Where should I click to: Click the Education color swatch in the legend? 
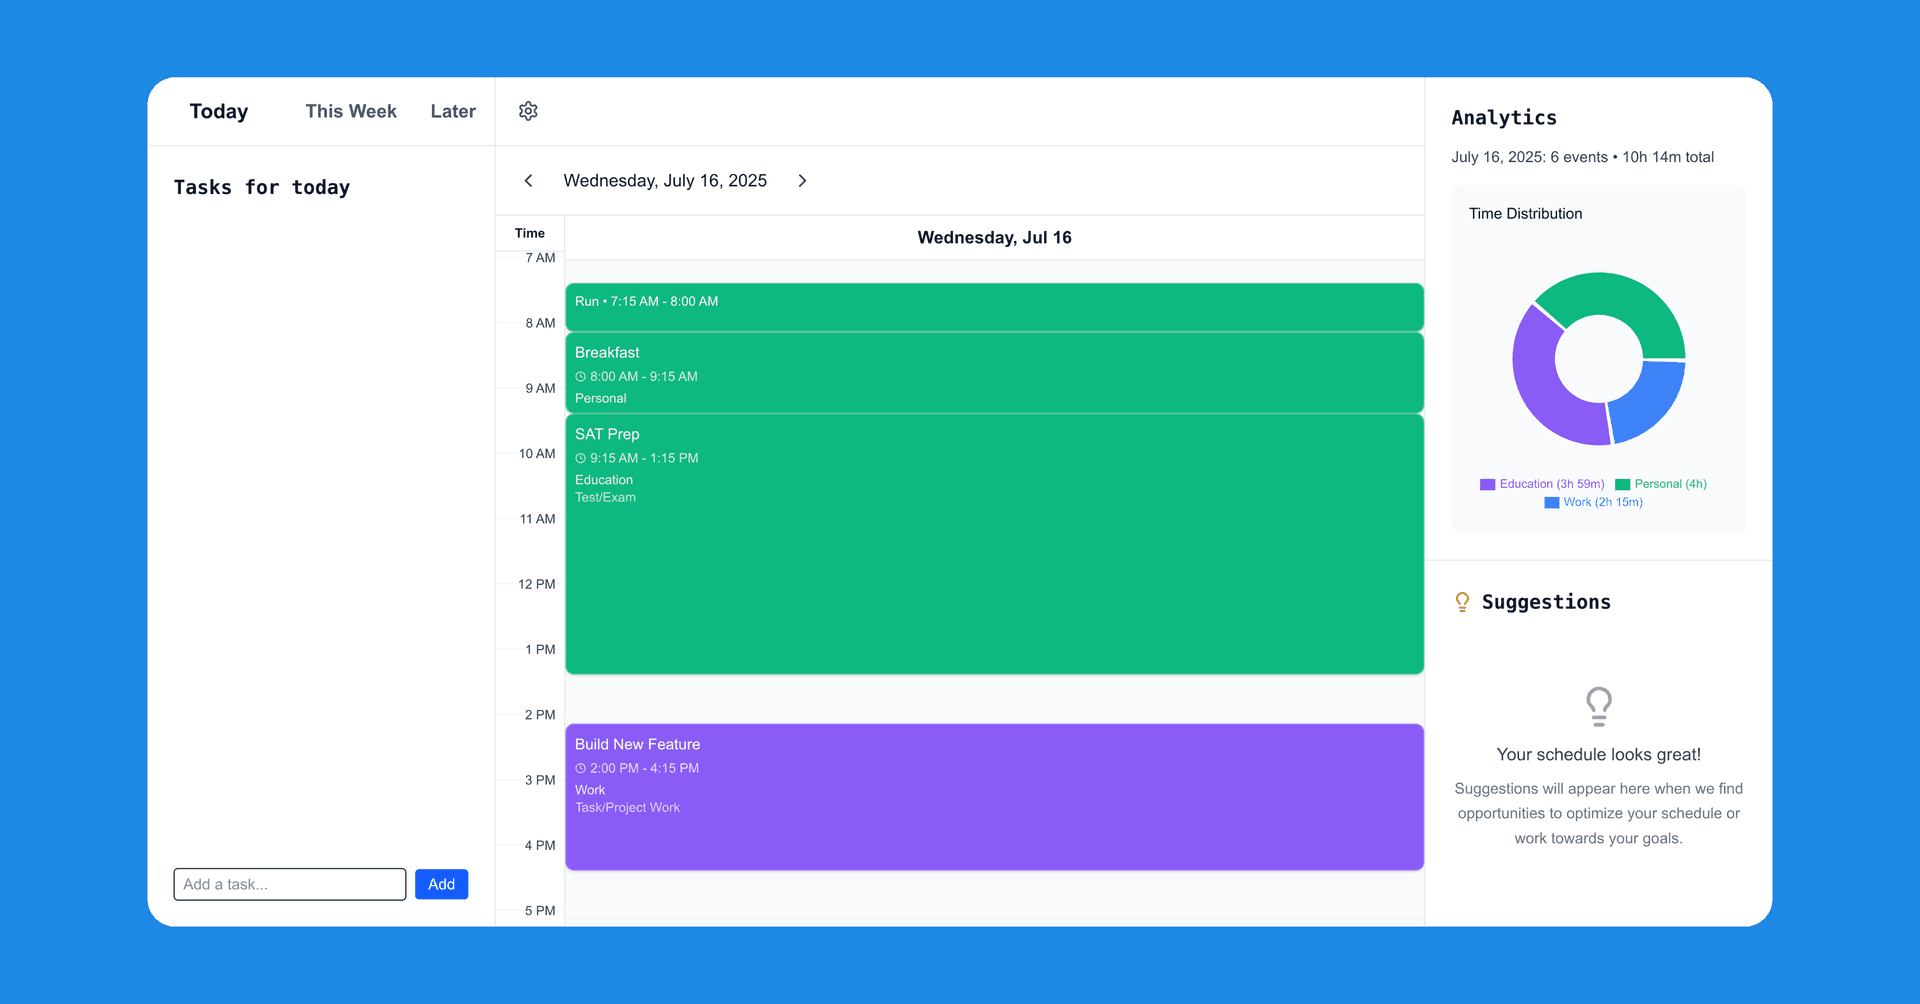point(1487,484)
